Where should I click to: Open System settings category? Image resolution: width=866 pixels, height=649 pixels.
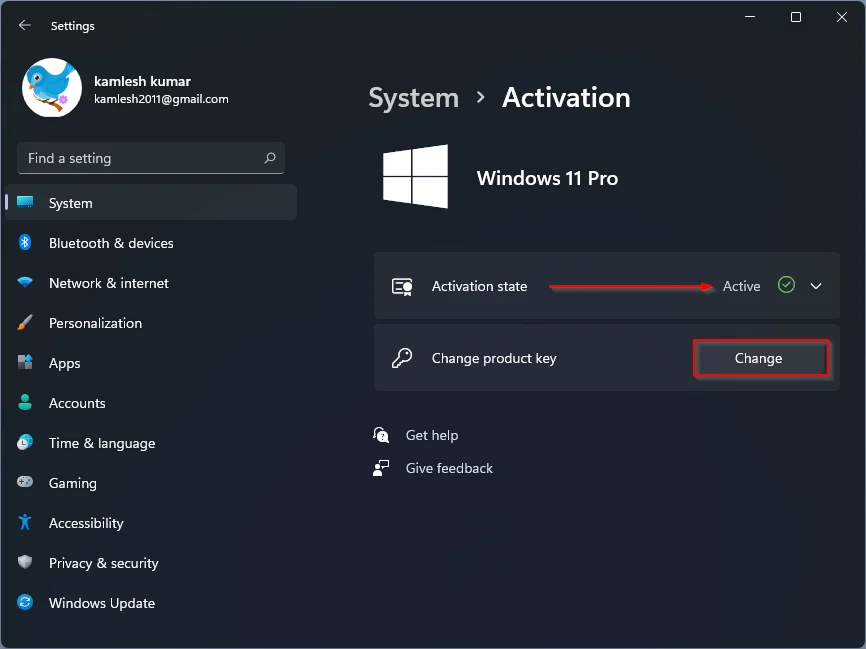tap(151, 203)
